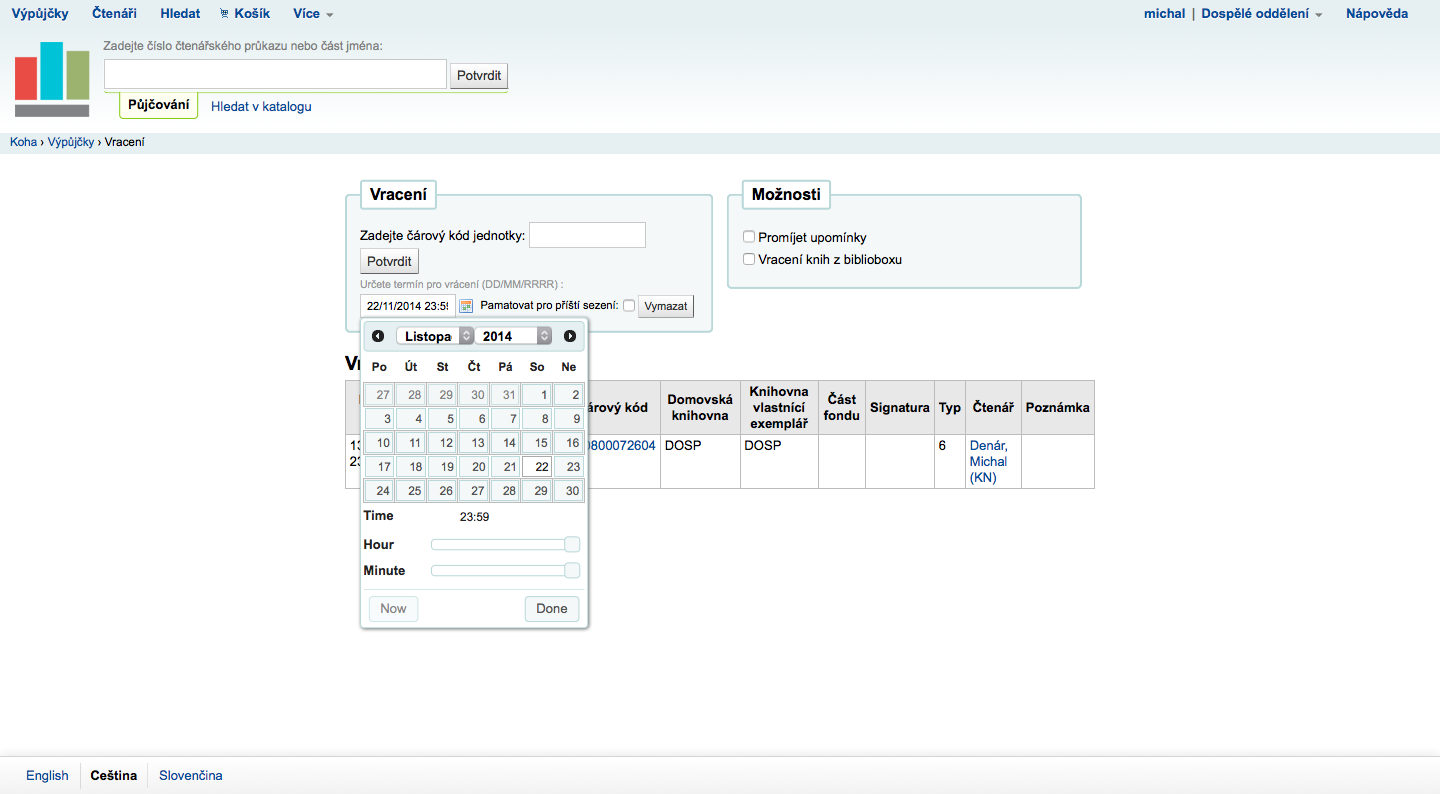Viewport: 1440px width, 794px height.
Task: Click the calendar icon beside the date field
Action: click(466, 306)
